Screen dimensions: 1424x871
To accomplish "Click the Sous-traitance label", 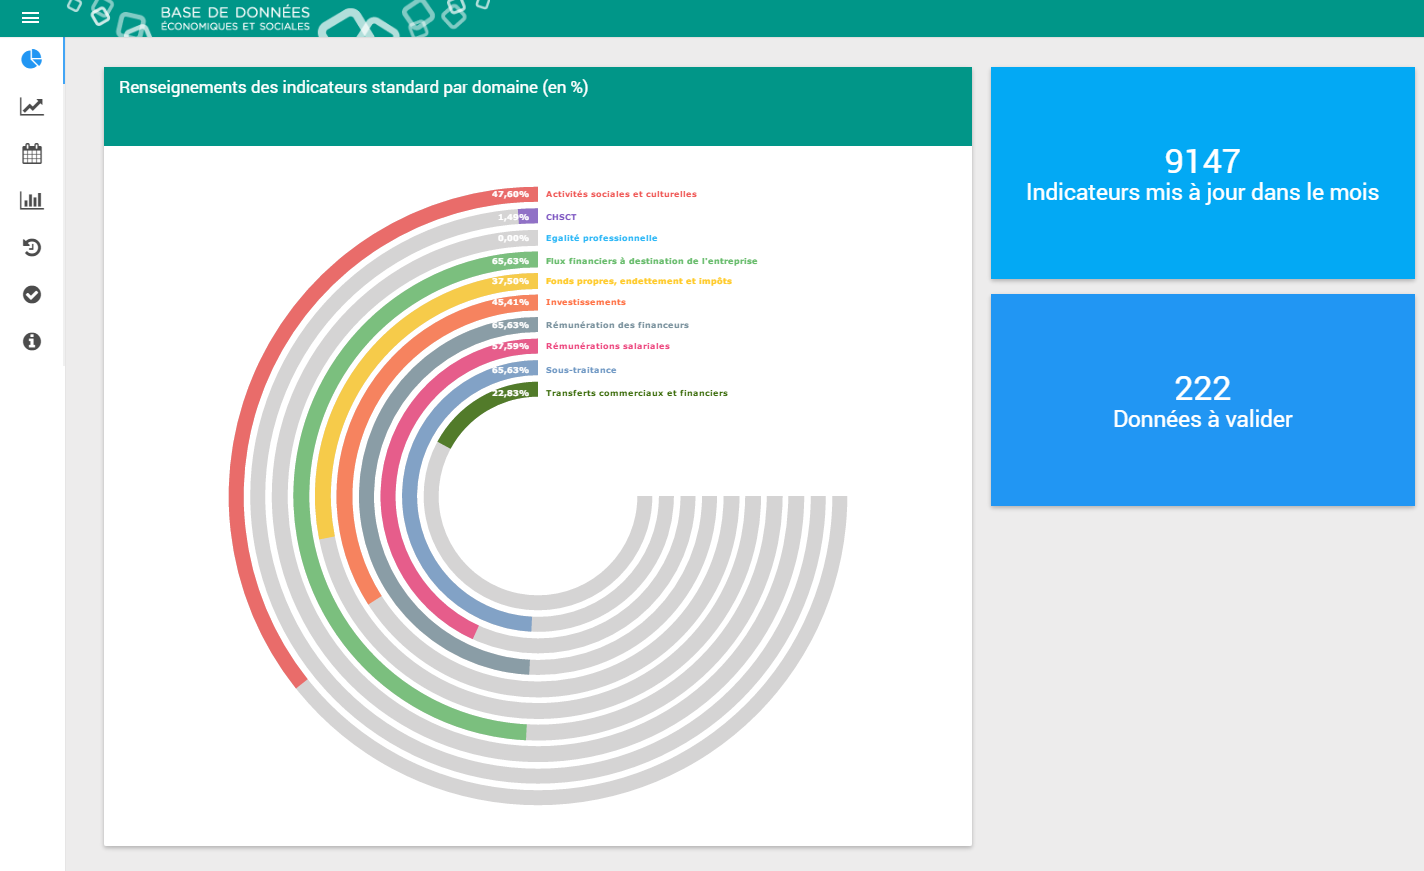I will point(581,370).
